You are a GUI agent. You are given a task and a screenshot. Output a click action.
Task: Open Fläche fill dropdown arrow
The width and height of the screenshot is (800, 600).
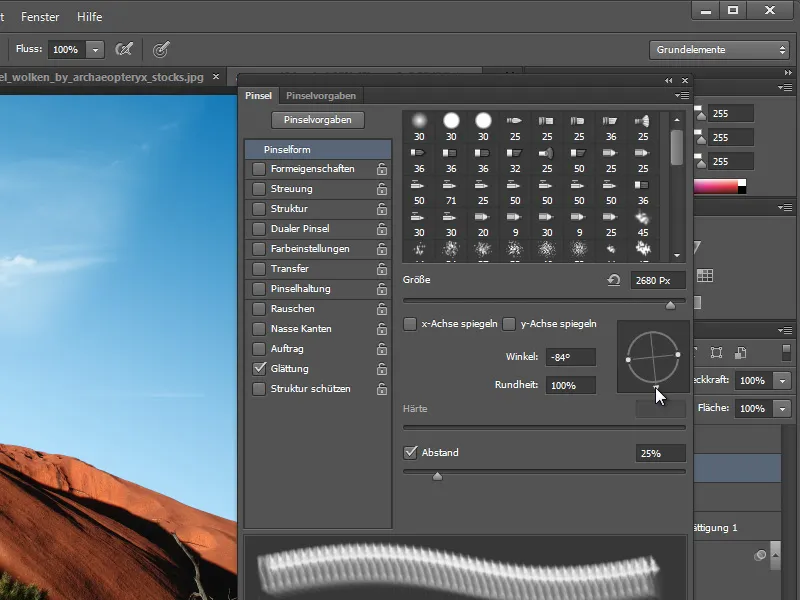click(782, 409)
